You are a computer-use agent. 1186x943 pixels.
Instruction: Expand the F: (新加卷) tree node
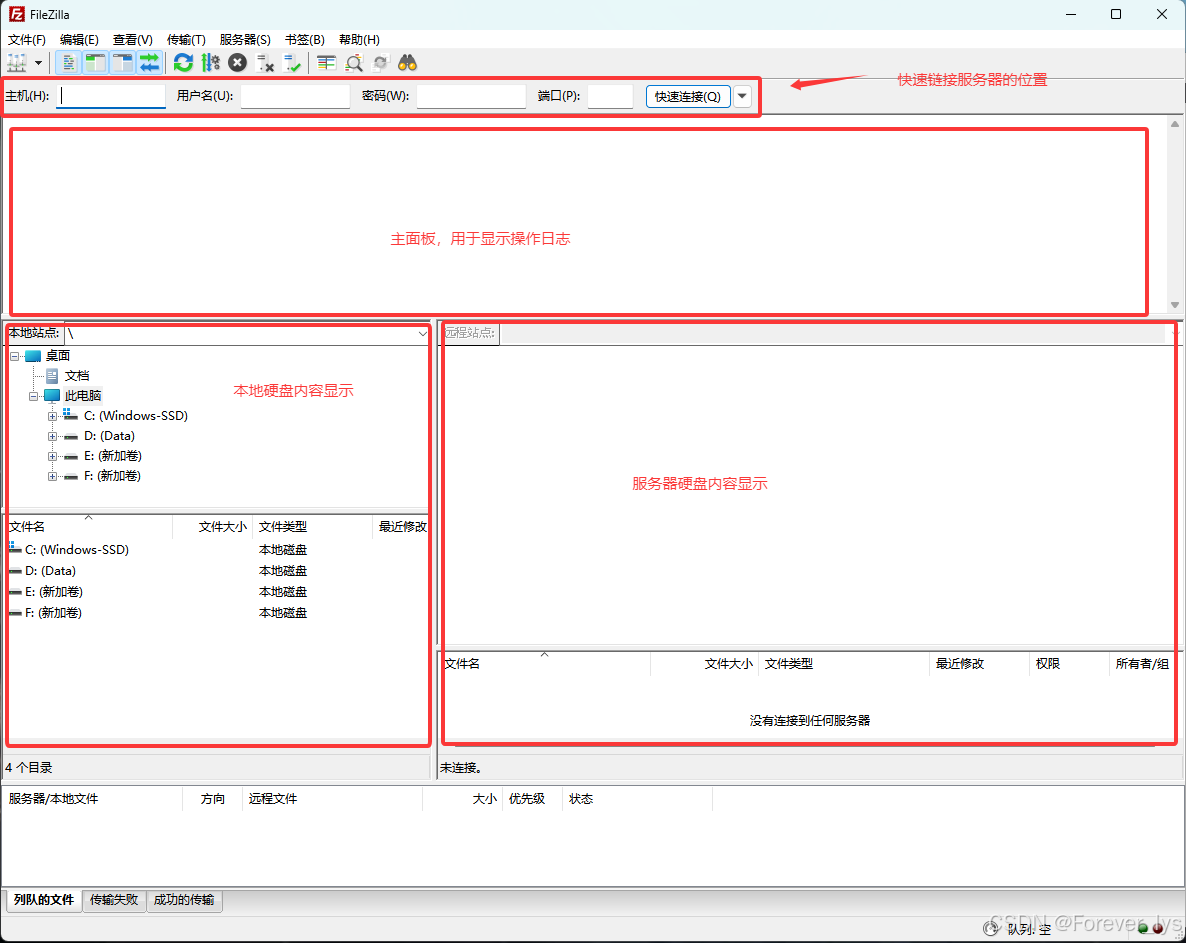52,476
